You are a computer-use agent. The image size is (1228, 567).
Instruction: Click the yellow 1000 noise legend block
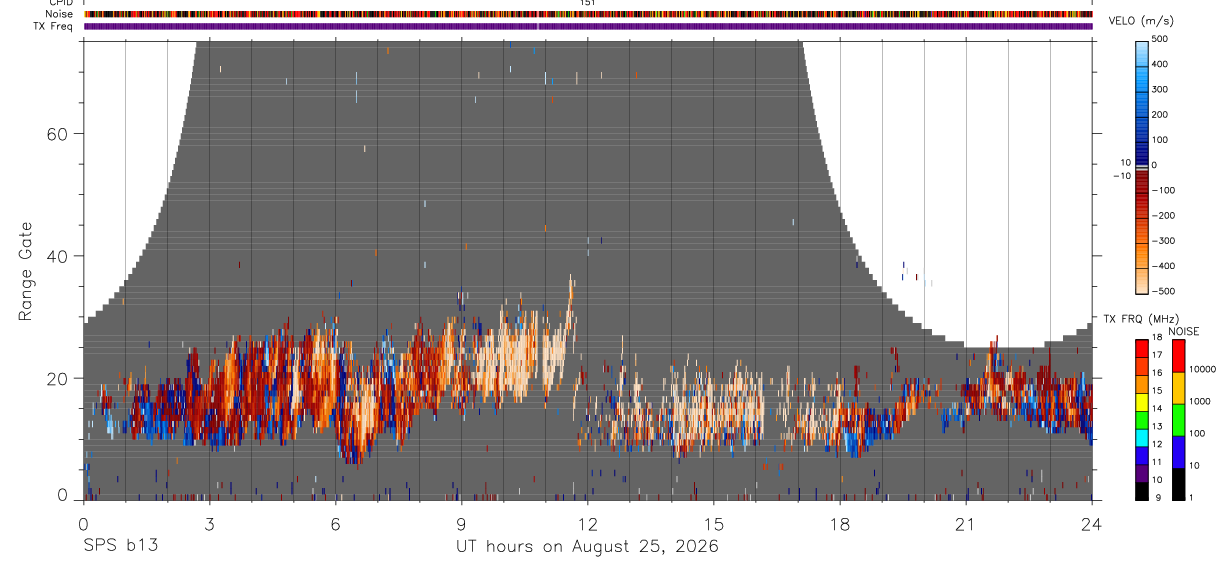click(x=1179, y=388)
